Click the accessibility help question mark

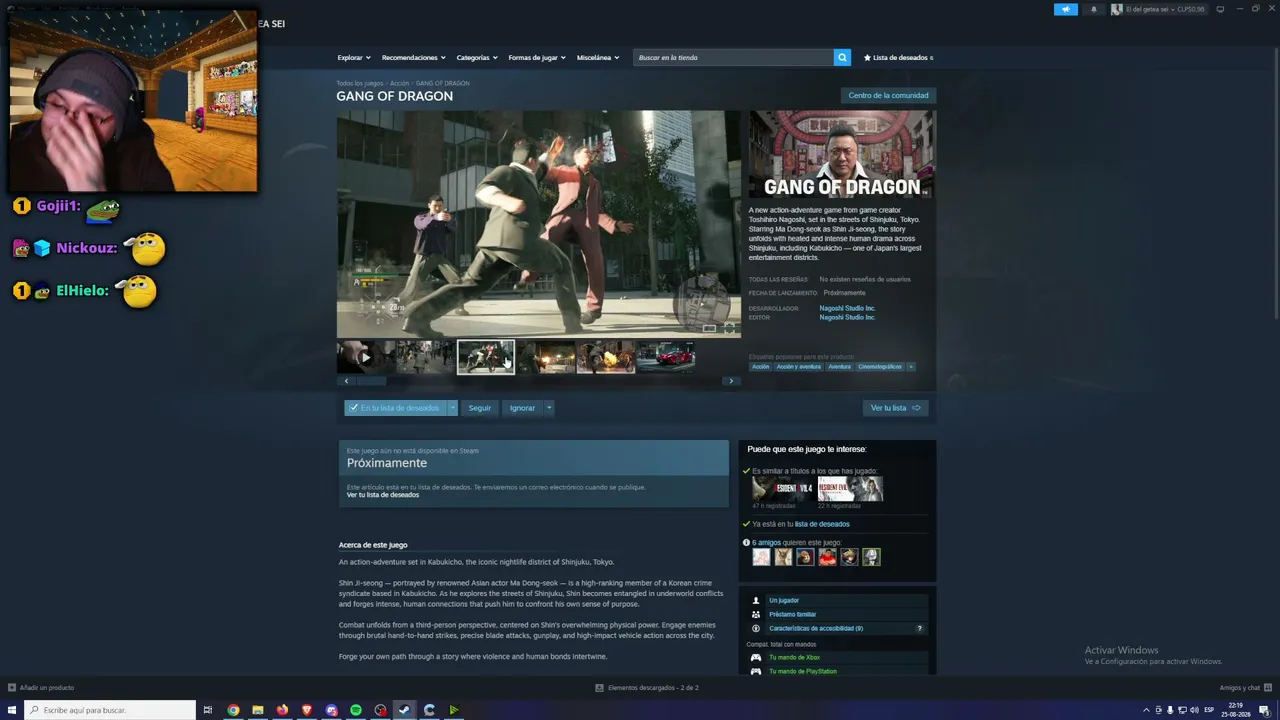pyautogui.click(x=919, y=628)
